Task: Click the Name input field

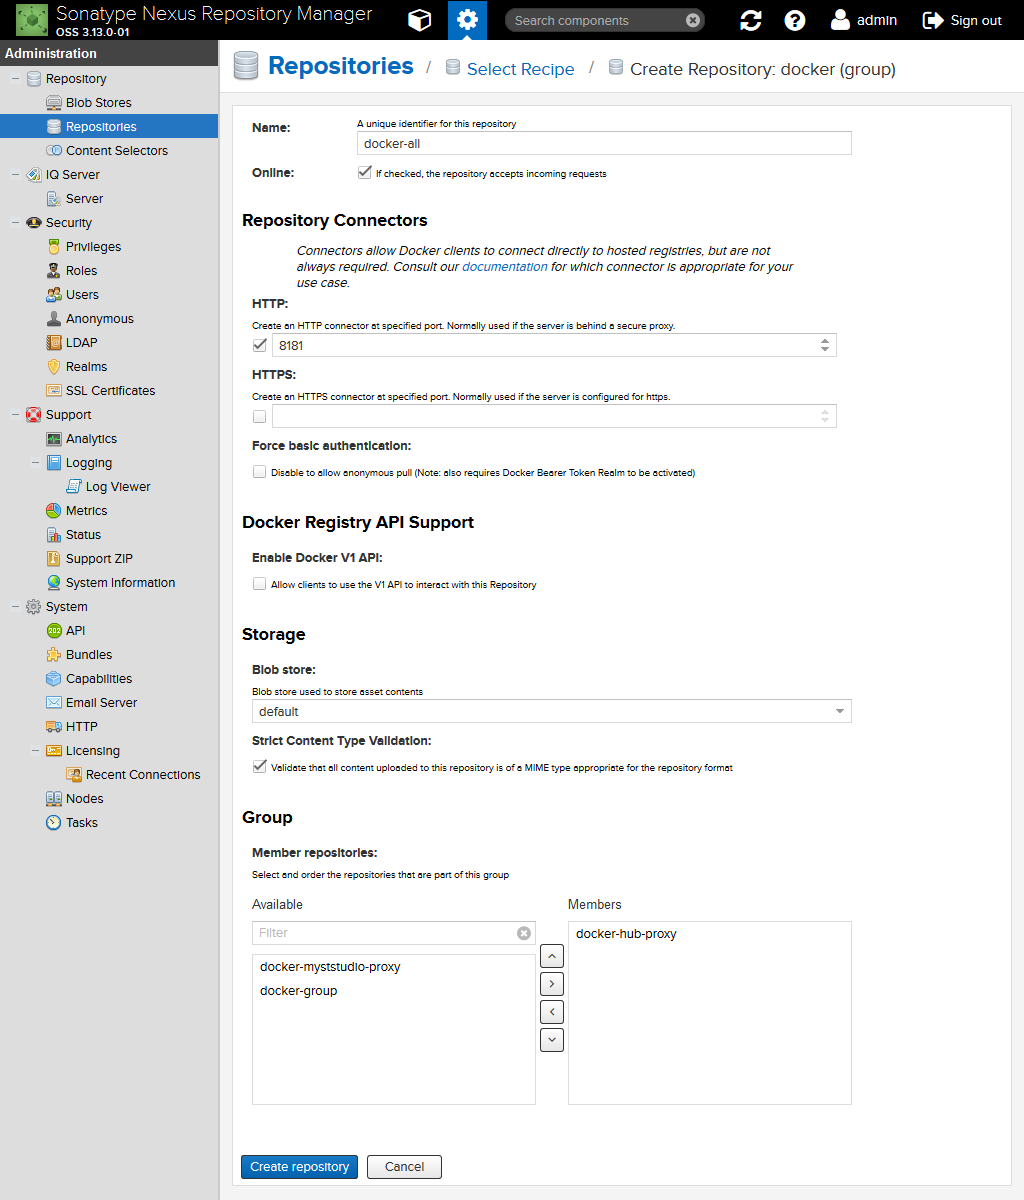Action: click(604, 143)
